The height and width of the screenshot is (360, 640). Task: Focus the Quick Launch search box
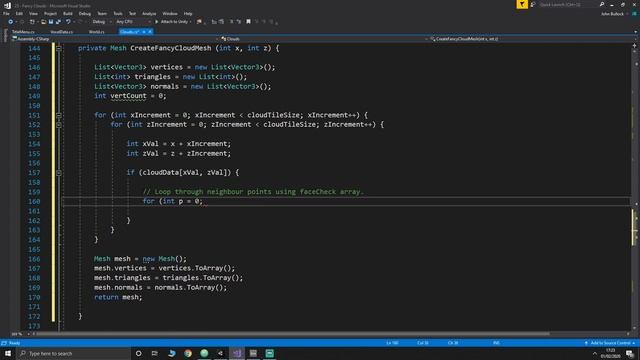(x=568, y=4)
